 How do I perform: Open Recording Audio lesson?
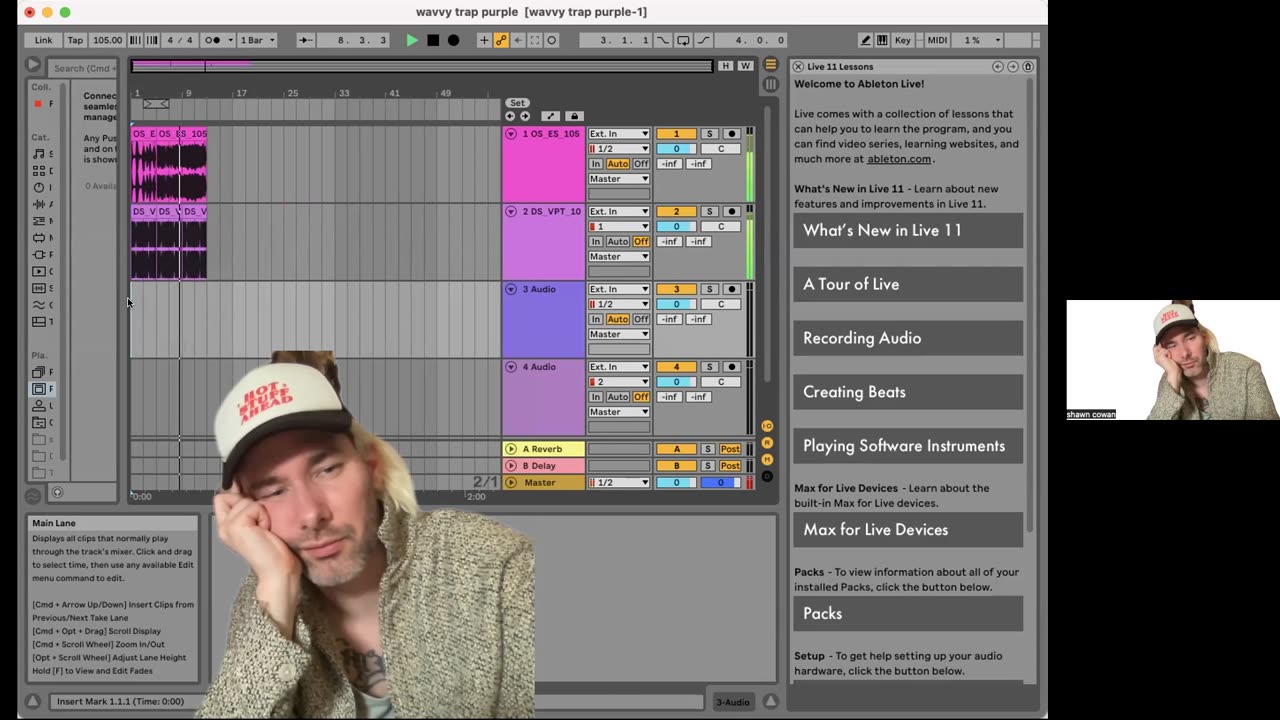pos(908,338)
